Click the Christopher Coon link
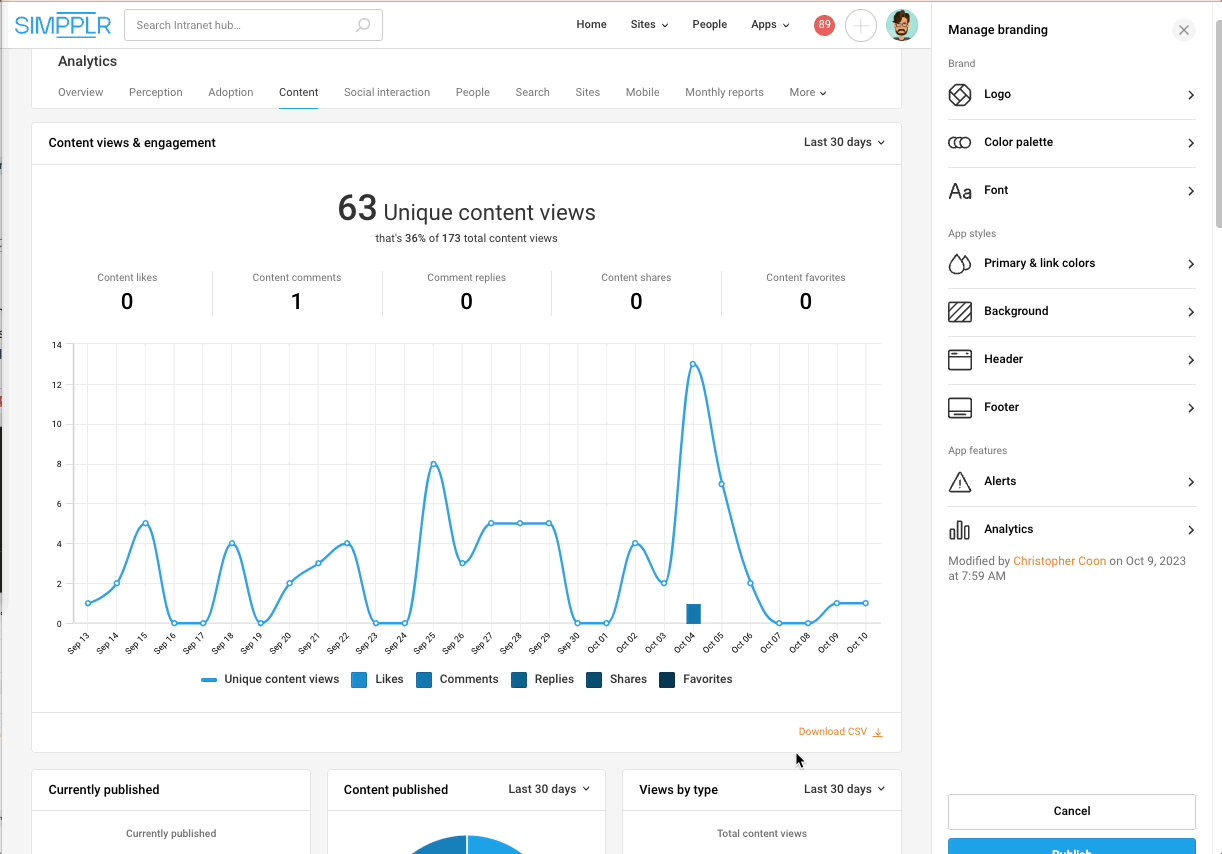Image resolution: width=1222 pixels, height=854 pixels. (1060, 561)
